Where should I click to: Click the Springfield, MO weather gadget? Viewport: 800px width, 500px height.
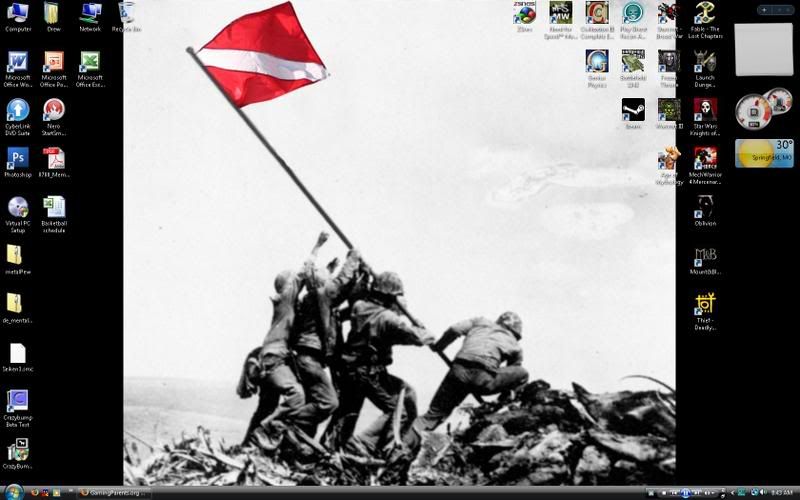pos(764,153)
